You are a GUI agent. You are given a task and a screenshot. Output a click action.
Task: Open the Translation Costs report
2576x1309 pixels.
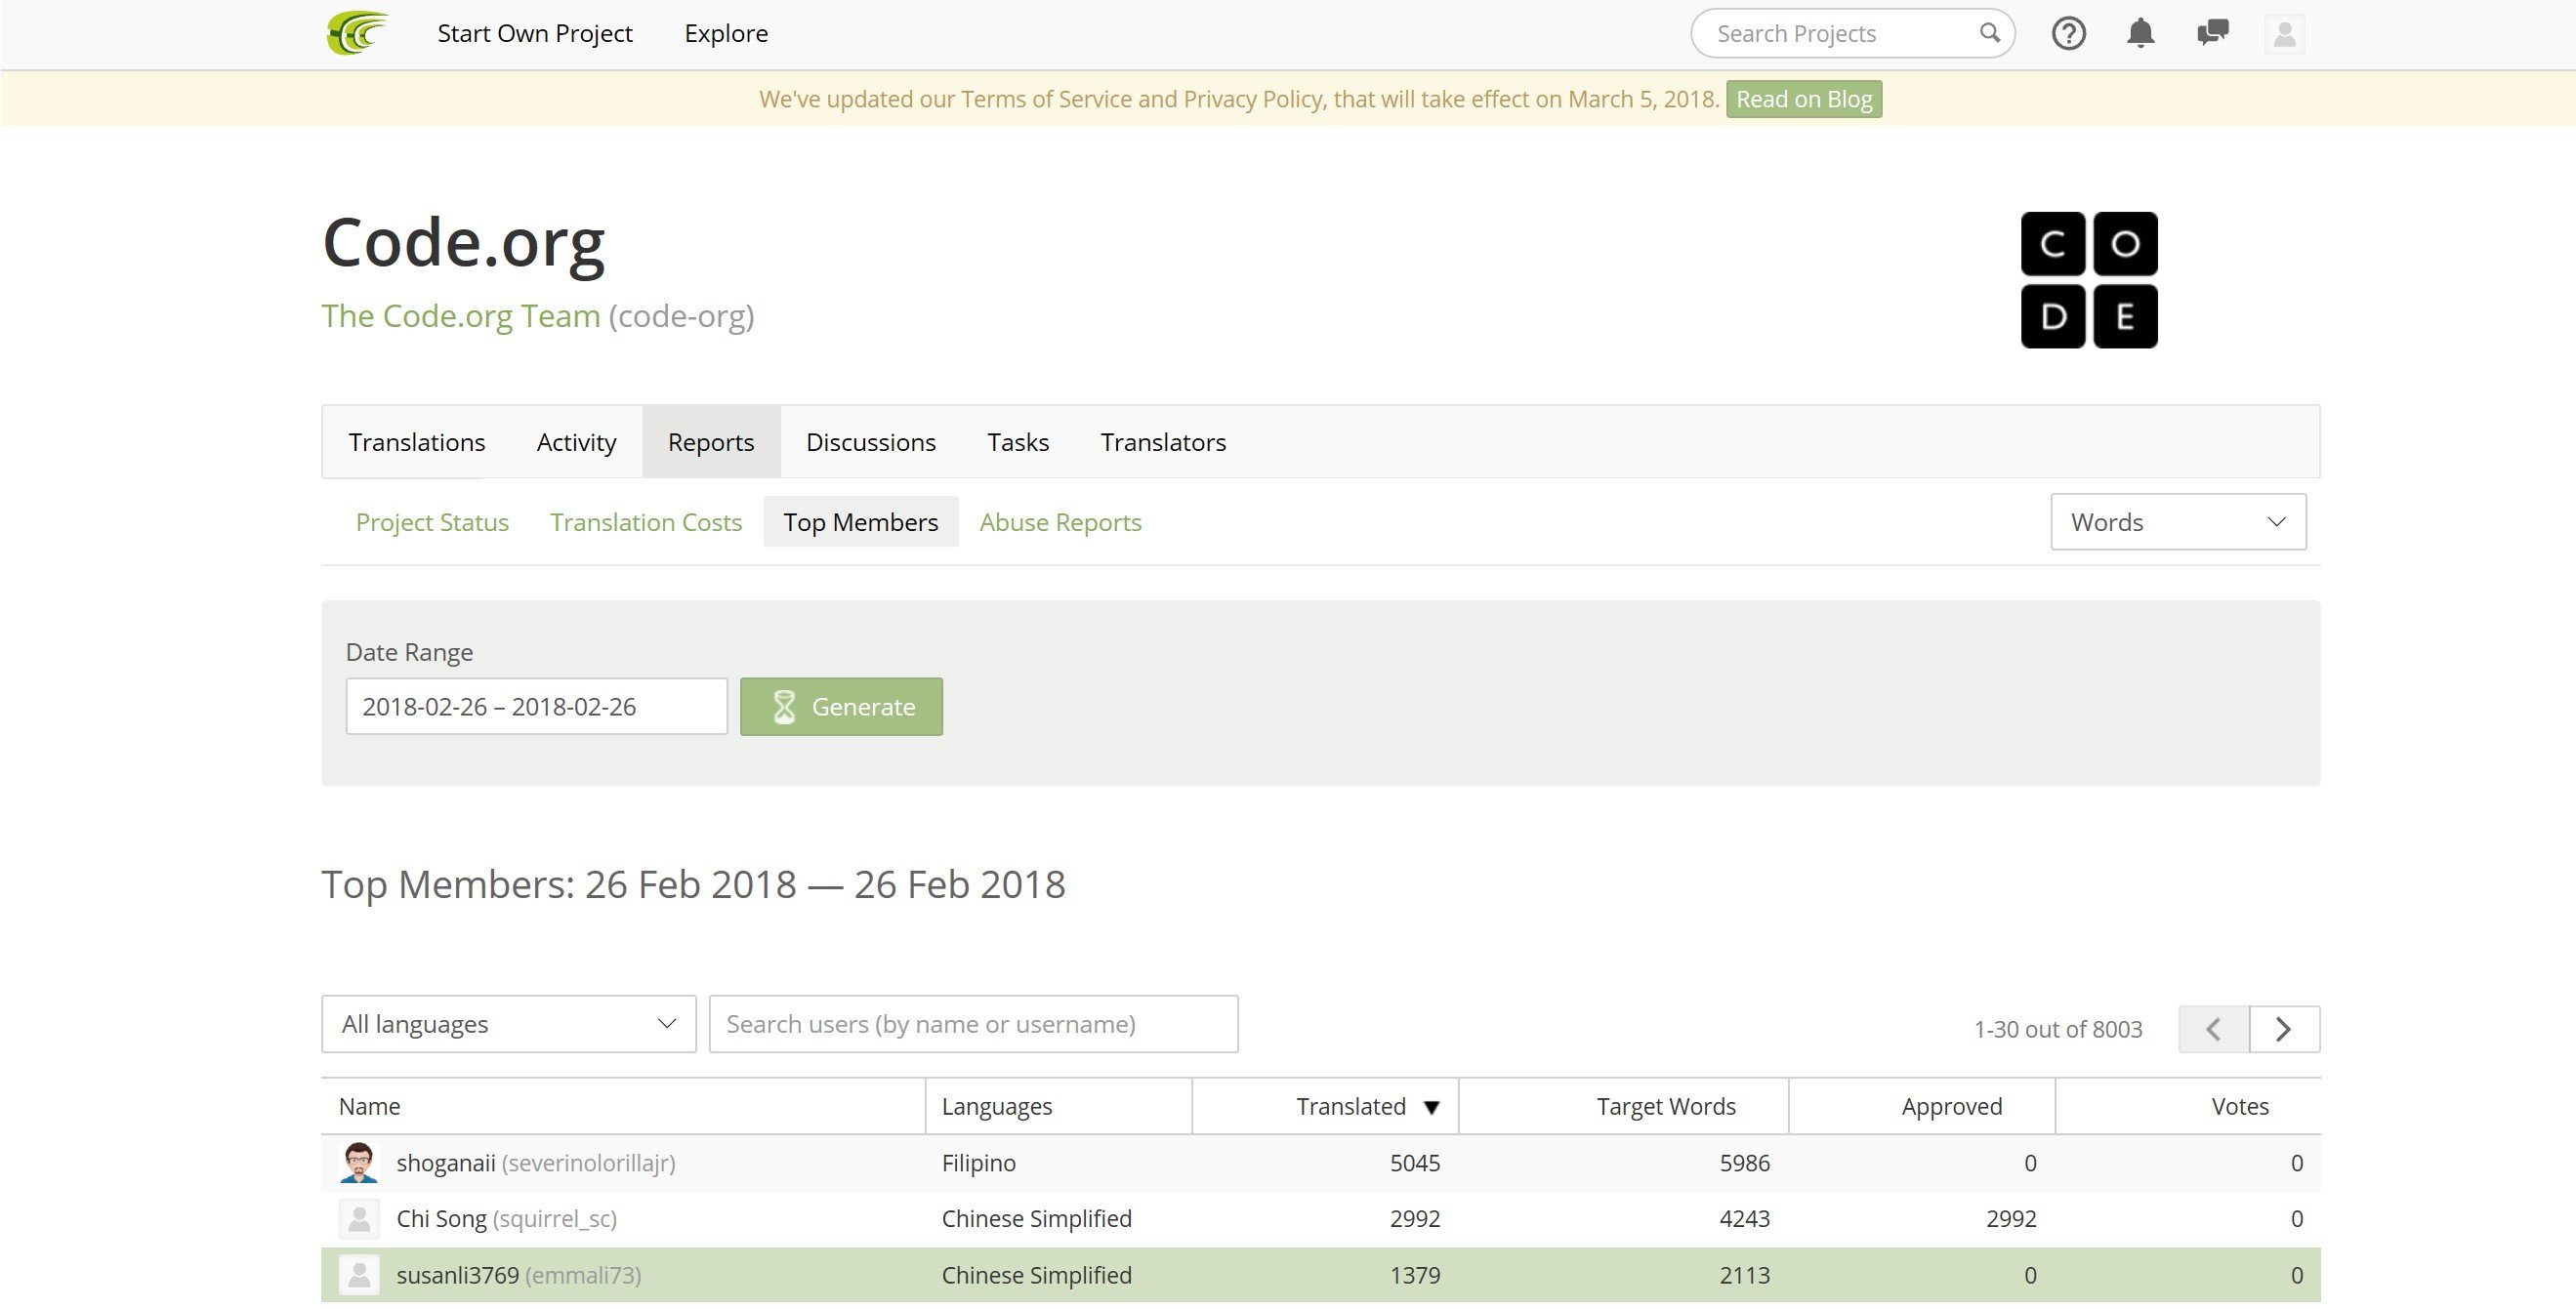coord(646,522)
